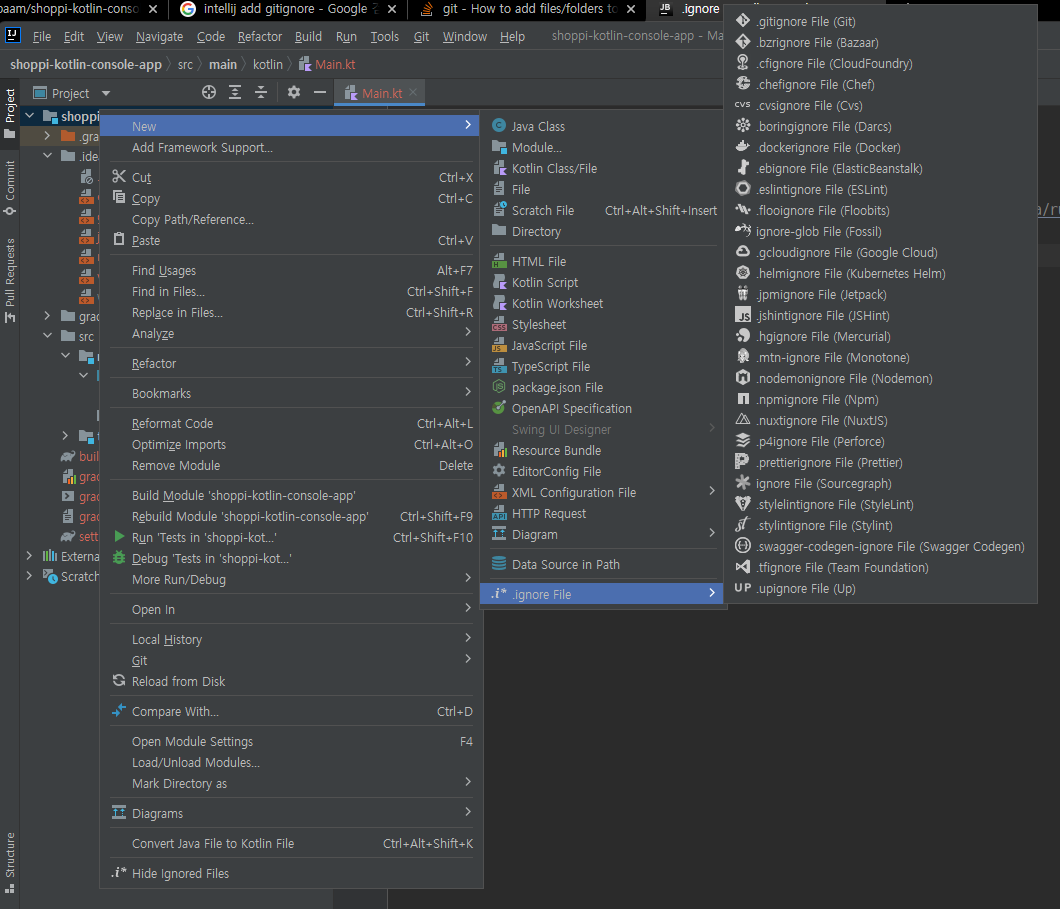Viewport: 1060px width, 909px height.
Task: Close the Main.kt editor tab
Action: click(x=413, y=92)
